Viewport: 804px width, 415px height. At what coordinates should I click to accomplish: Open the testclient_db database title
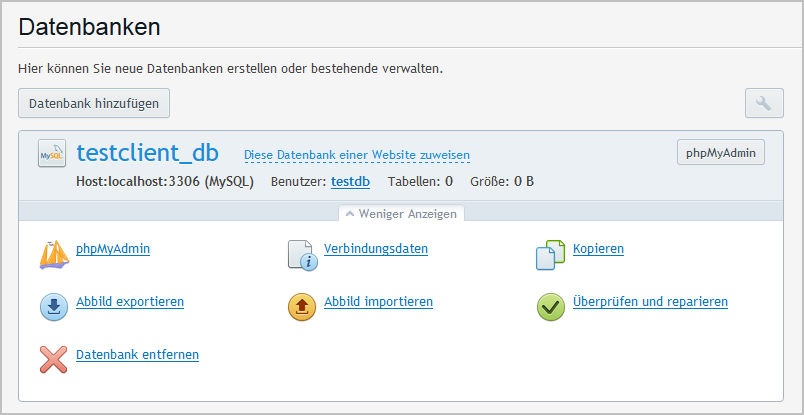pos(148,152)
